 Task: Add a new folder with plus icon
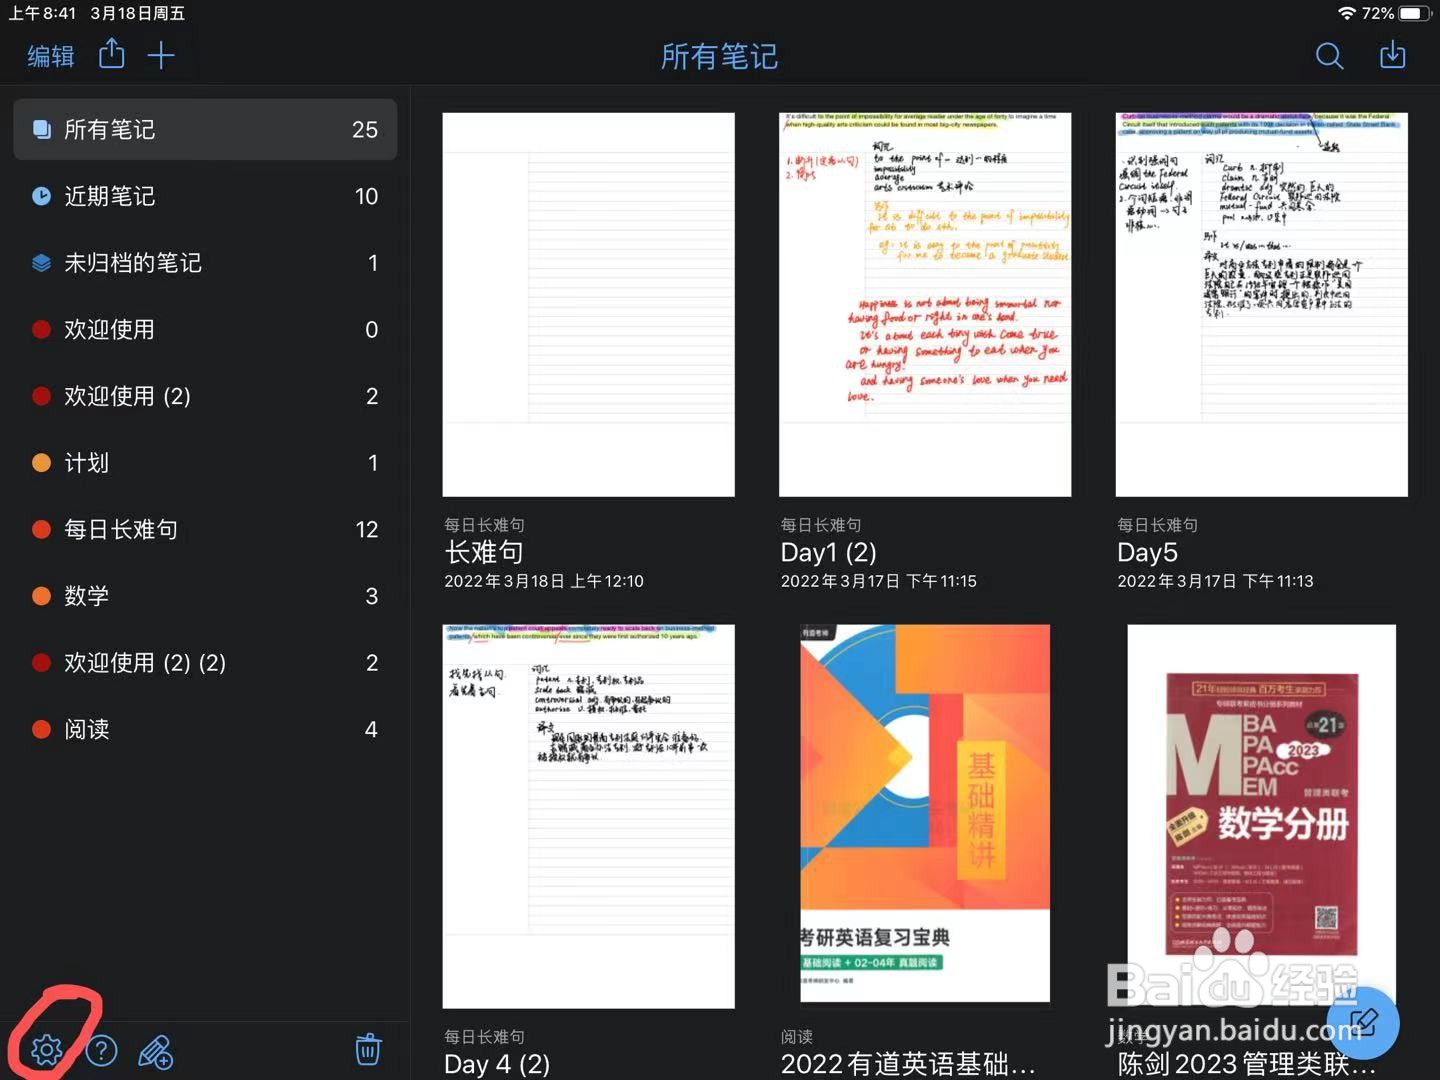[161, 55]
